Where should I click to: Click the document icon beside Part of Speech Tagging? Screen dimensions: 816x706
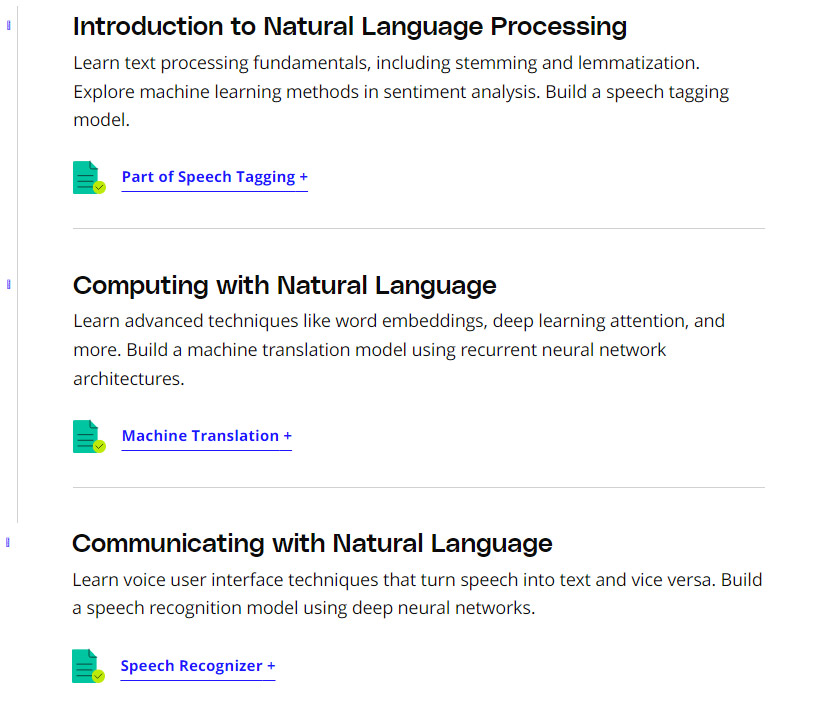point(90,177)
